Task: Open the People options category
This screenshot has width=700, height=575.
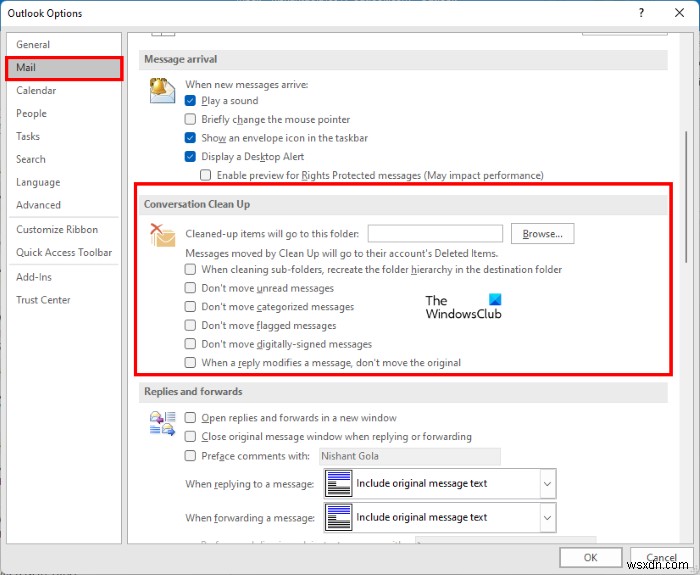Action: tap(64, 113)
